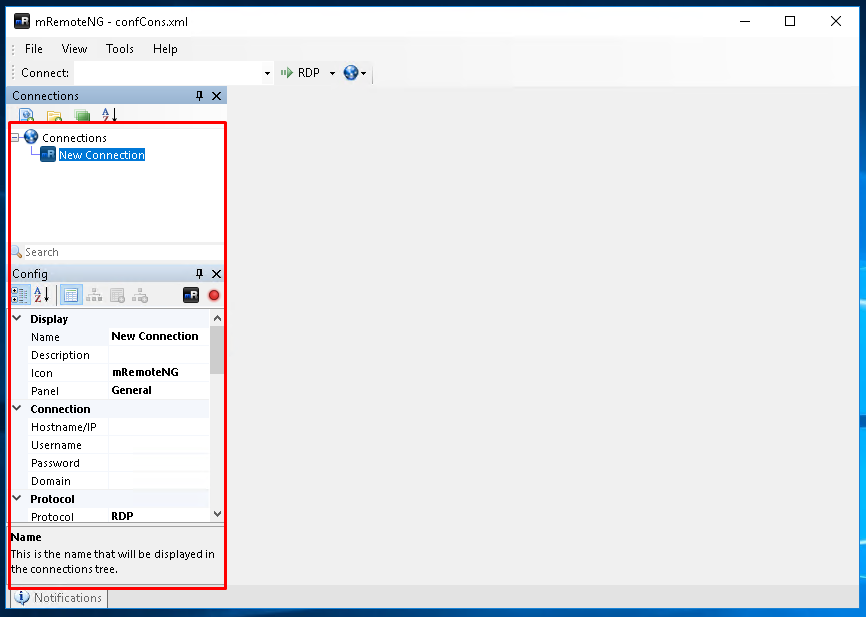Toggle the pin on the Config panel
The image size is (866, 617).
(198, 273)
